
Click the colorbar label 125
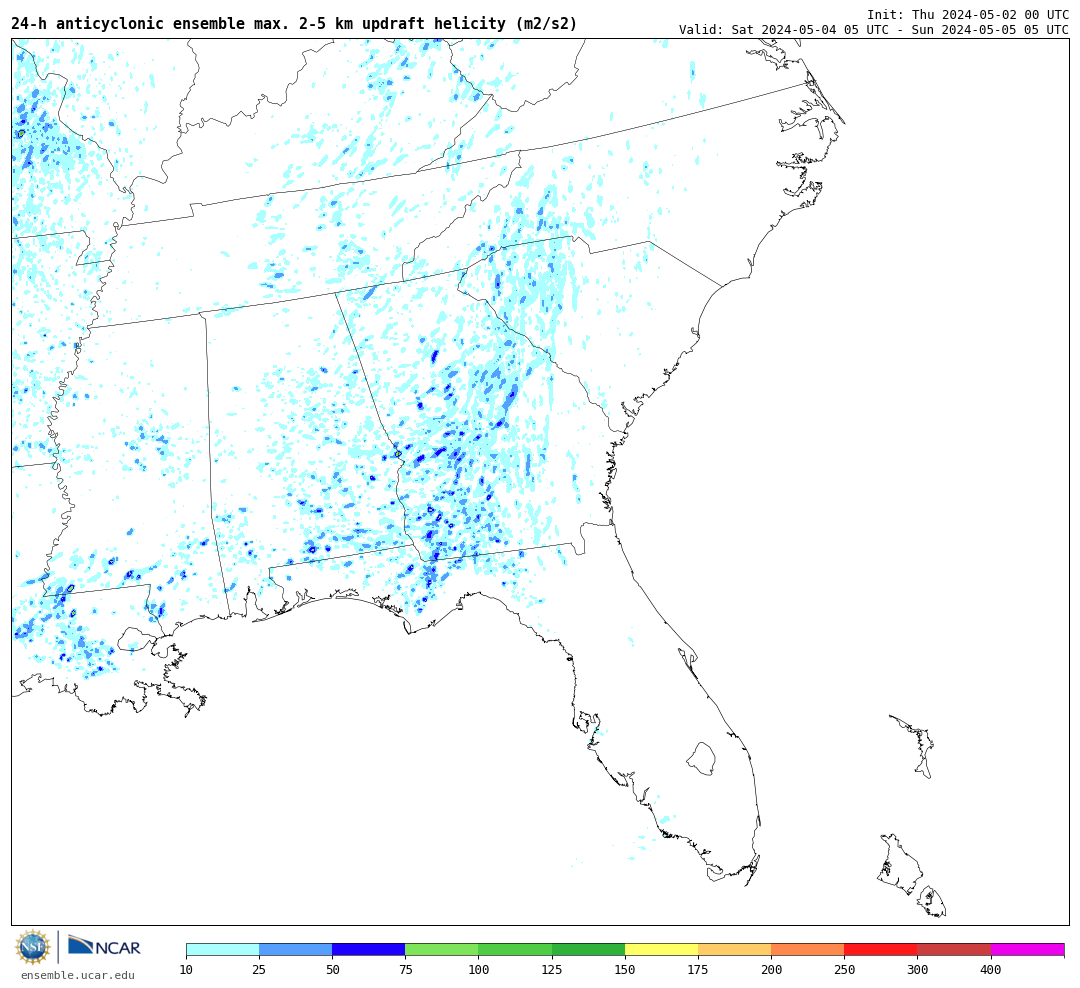[x=552, y=969]
